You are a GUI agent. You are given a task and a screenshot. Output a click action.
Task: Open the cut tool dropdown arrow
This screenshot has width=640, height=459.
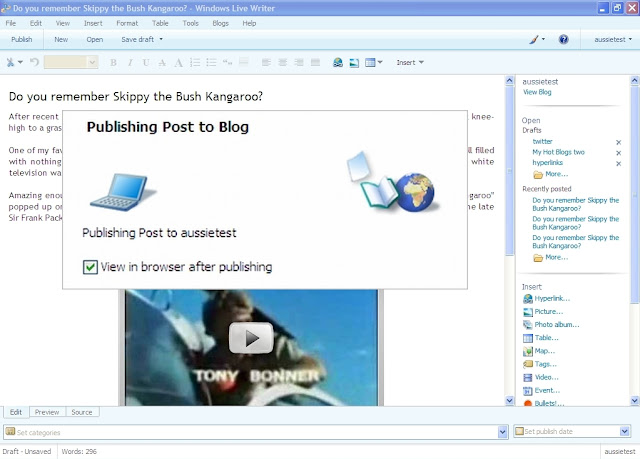20,62
